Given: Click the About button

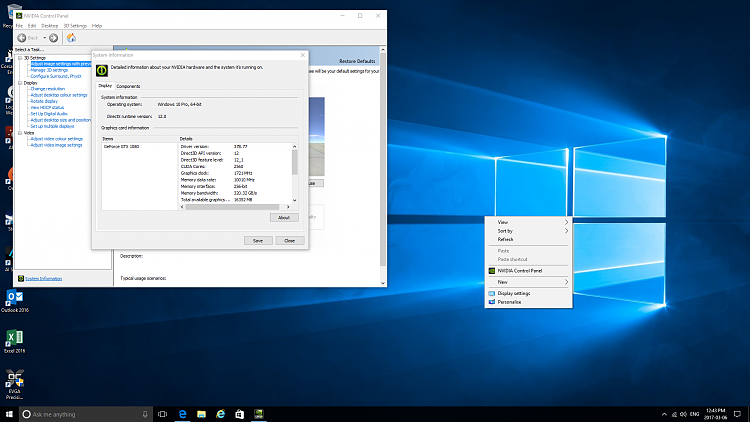Looking at the screenshot, I should tap(284, 218).
